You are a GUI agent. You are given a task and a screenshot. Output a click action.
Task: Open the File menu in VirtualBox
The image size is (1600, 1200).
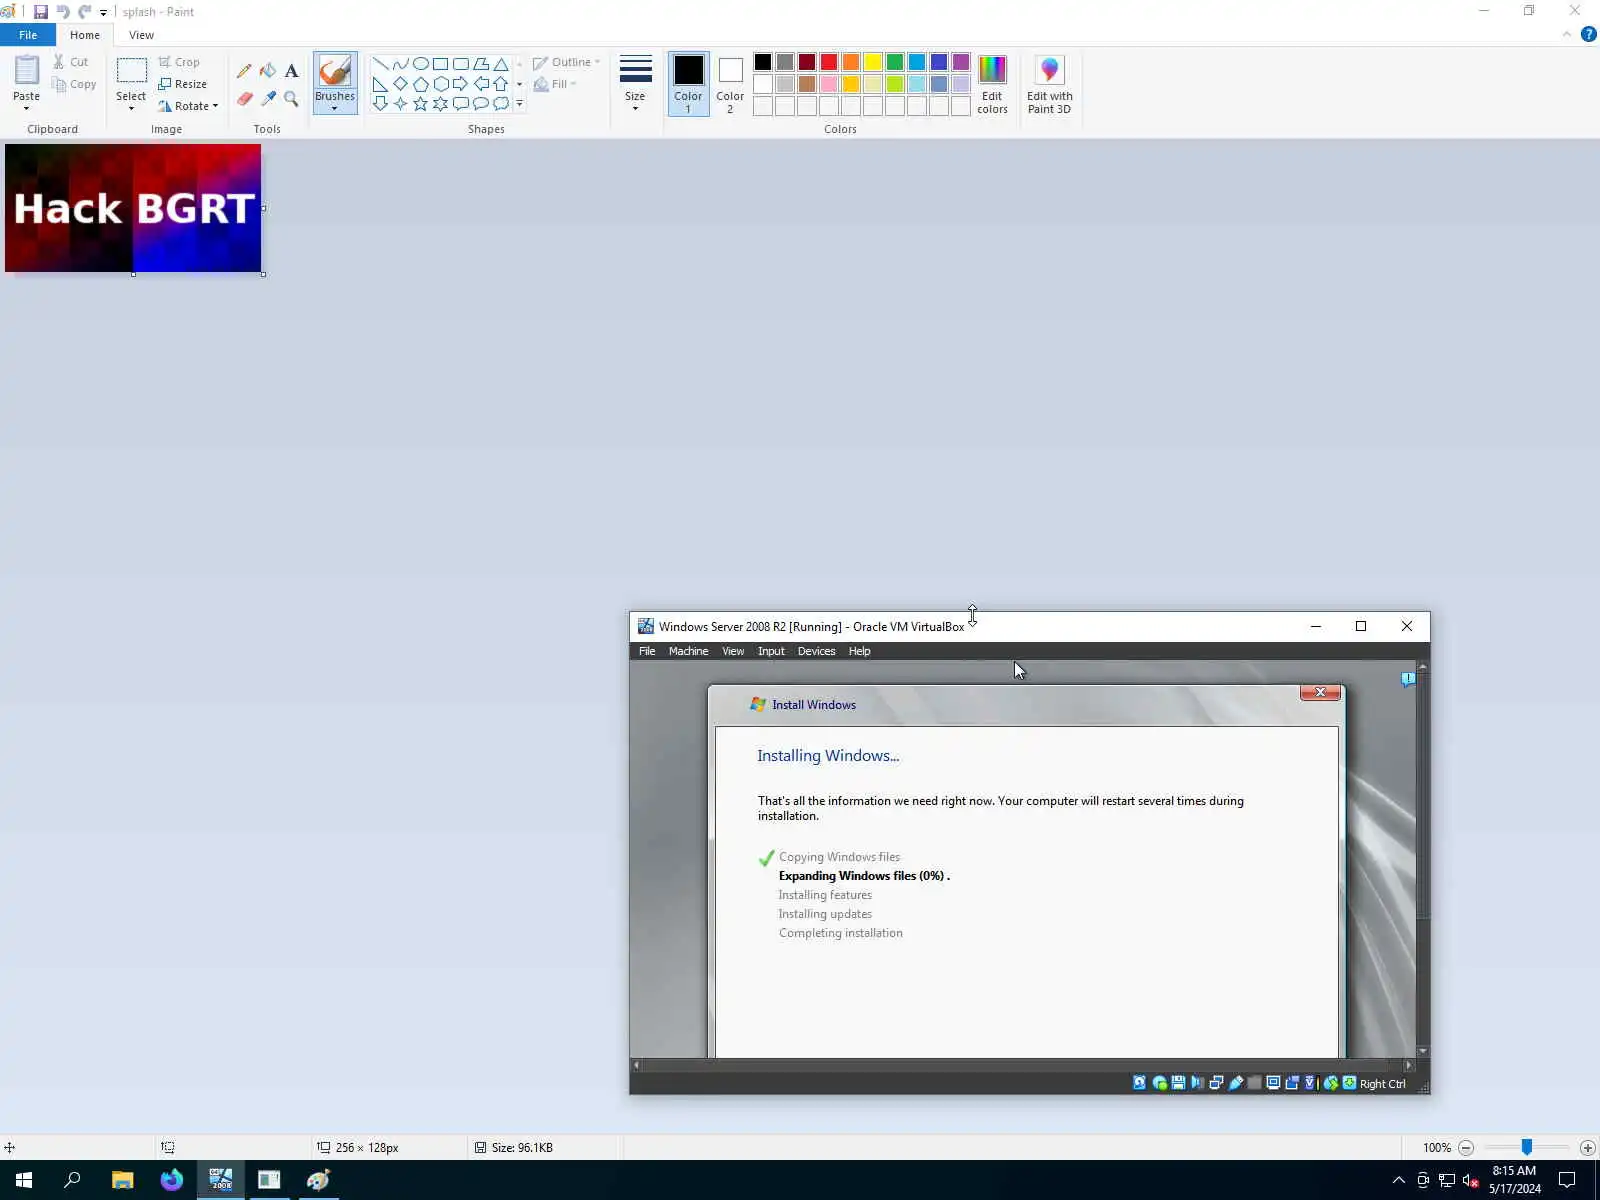tap(647, 651)
